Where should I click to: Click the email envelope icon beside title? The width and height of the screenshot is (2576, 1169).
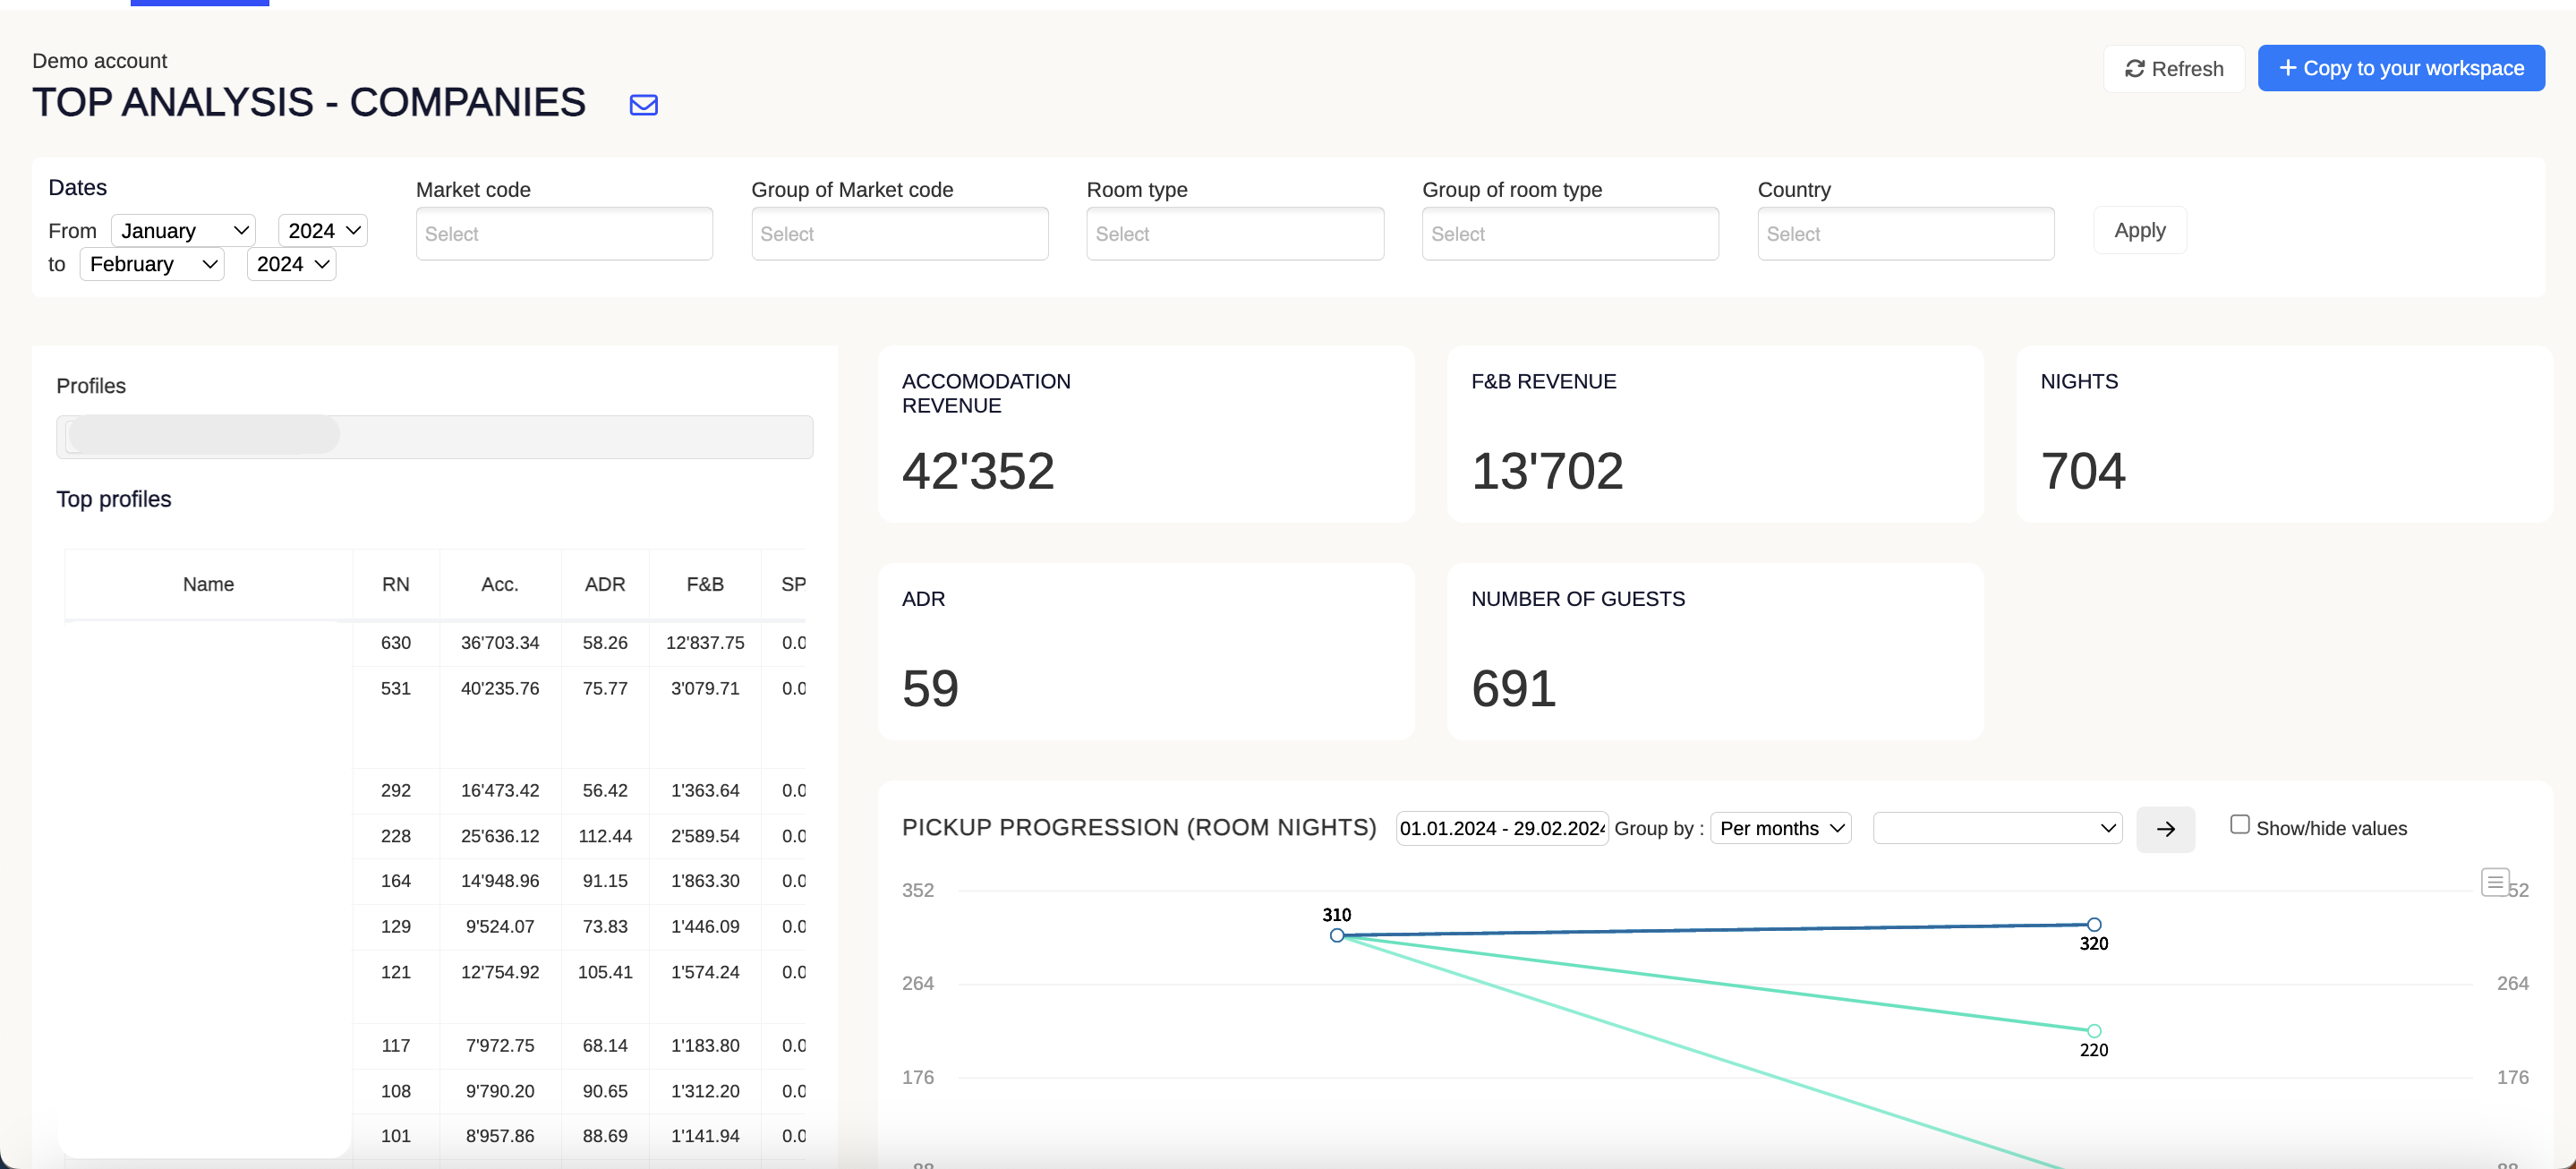pos(643,105)
